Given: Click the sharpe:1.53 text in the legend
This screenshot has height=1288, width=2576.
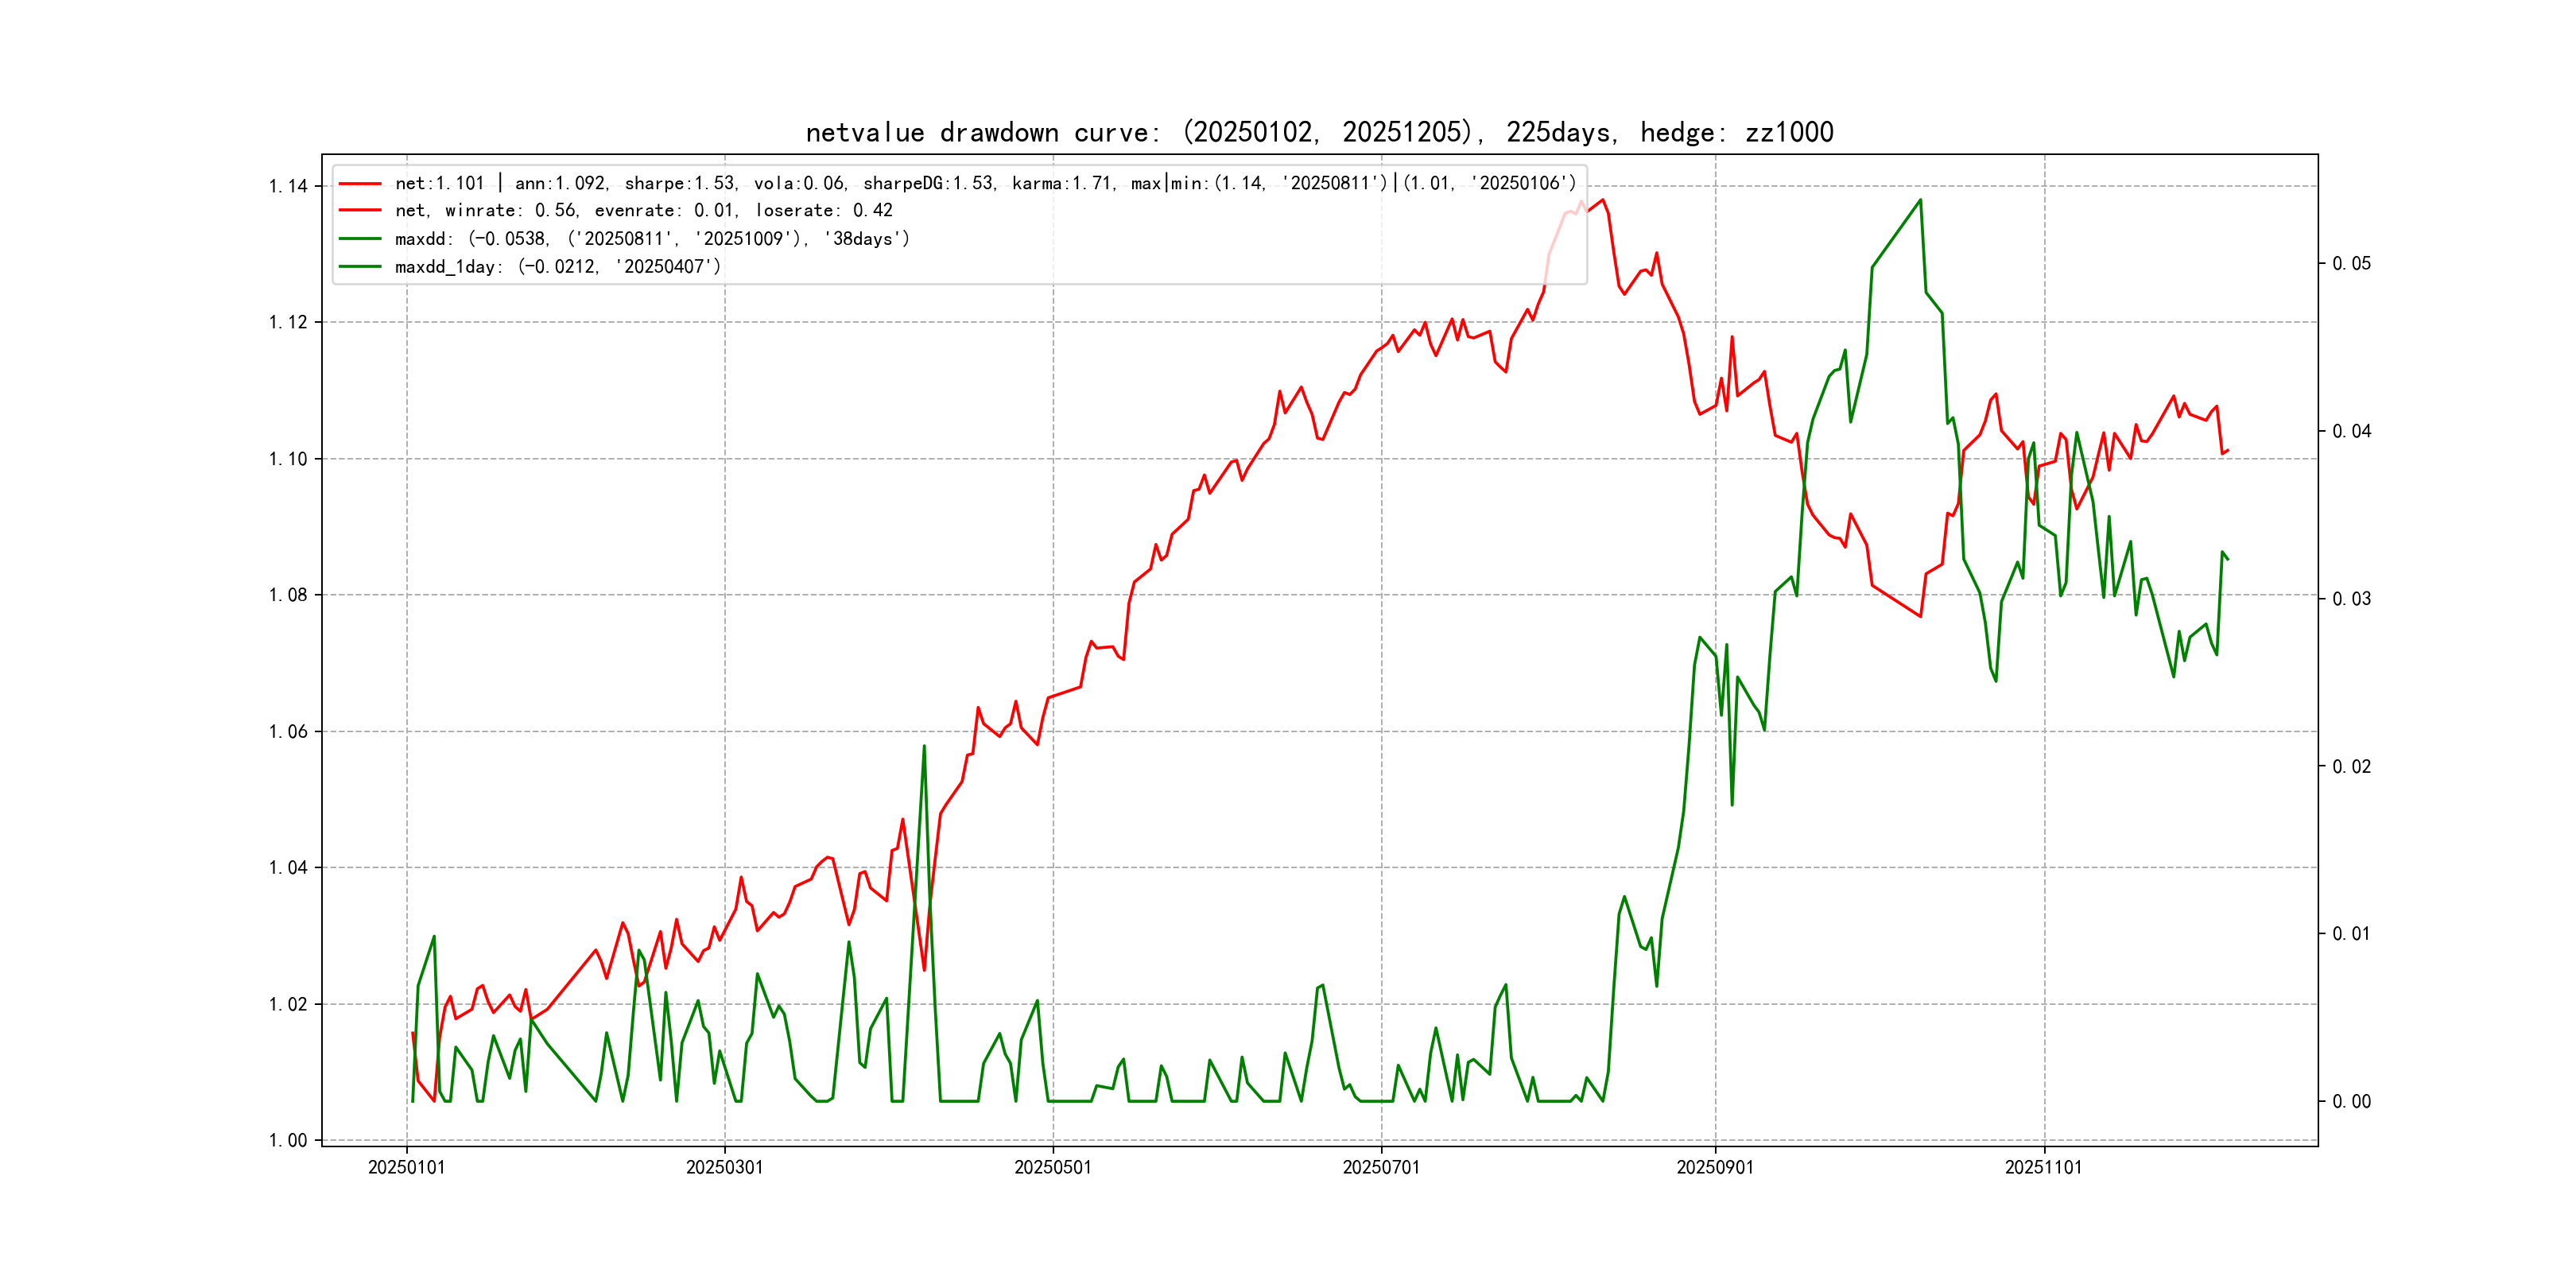Looking at the screenshot, I should (680, 184).
